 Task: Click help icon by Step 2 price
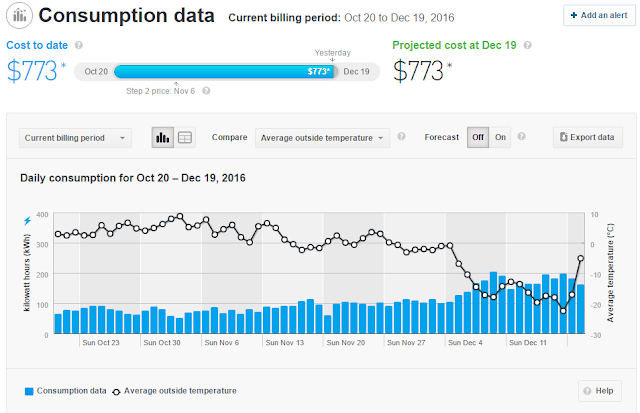coord(206,91)
